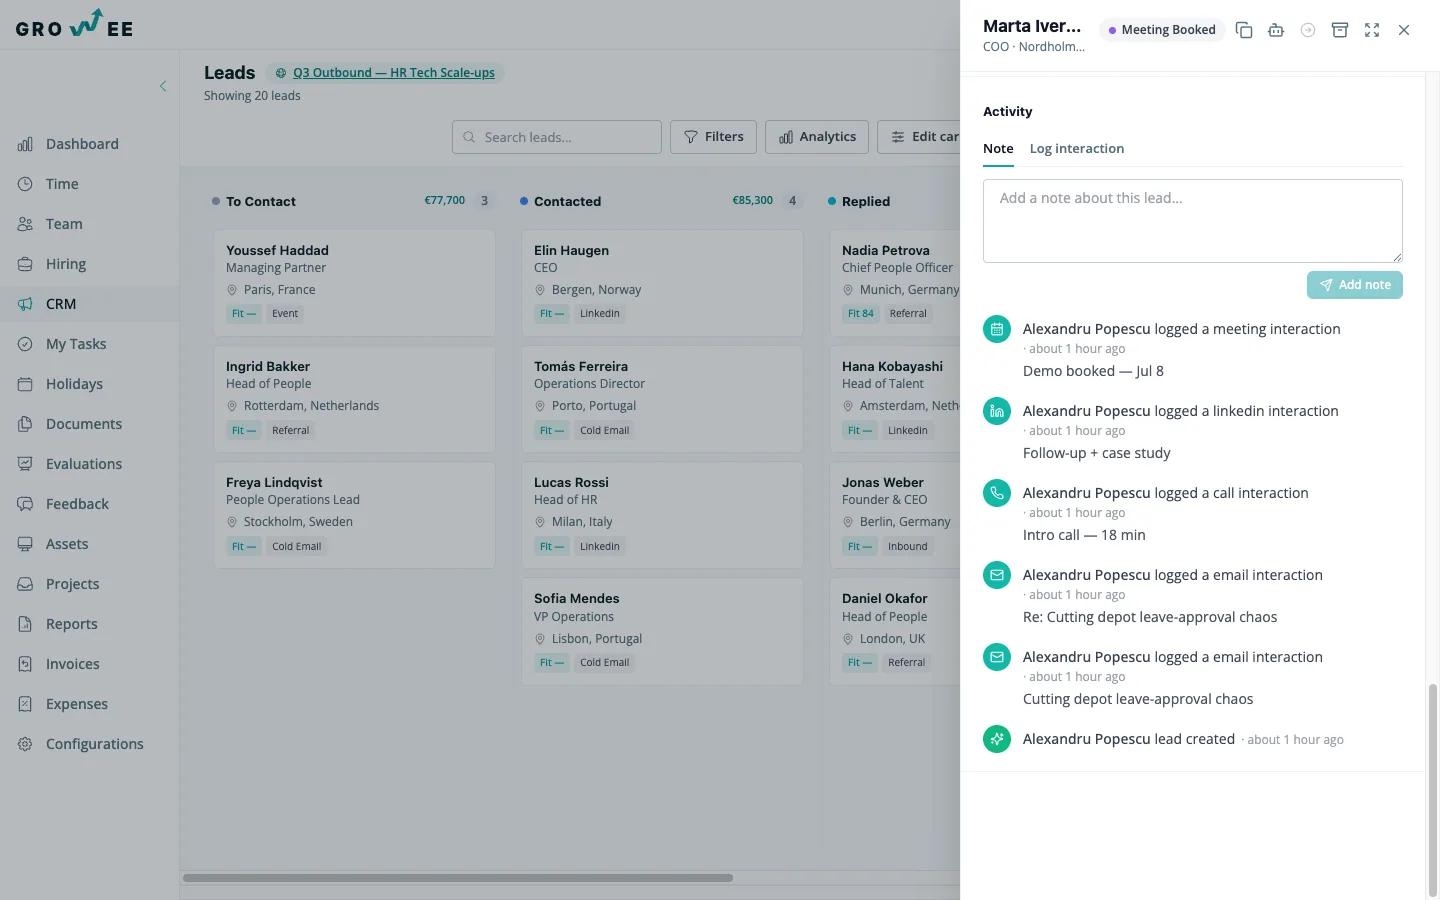Open the Meeting Booked status dropdown
The height and width of the screenshot is (900, 1440).
(1162, 30)
